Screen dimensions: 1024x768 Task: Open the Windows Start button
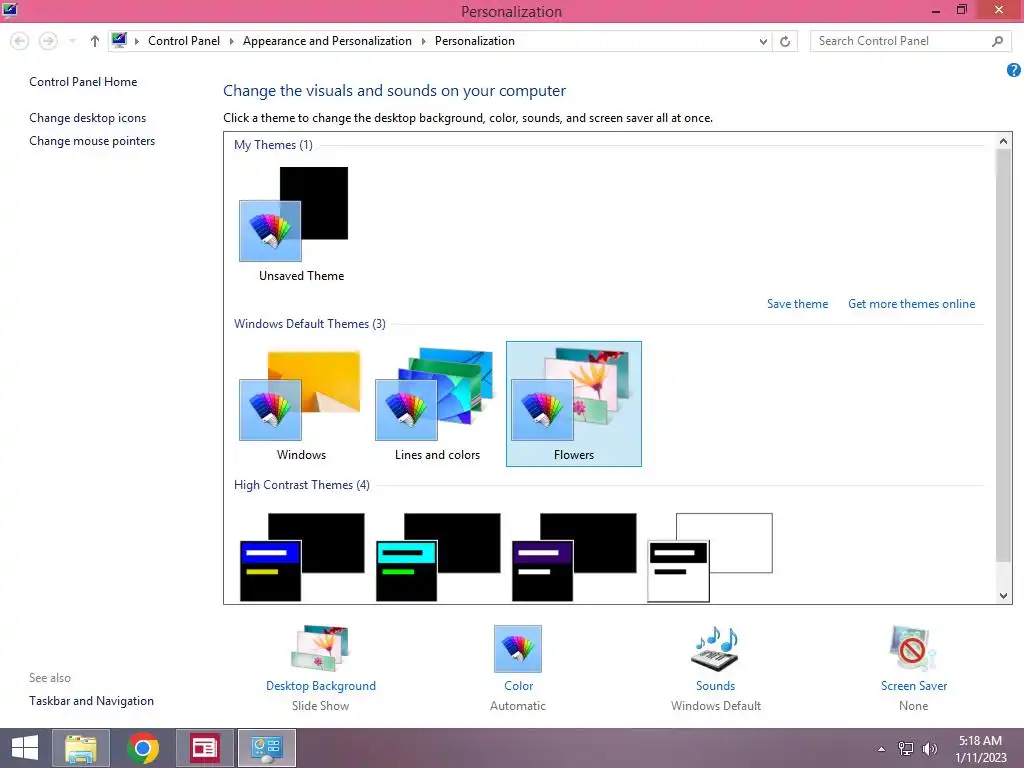[x=25, y=748]
